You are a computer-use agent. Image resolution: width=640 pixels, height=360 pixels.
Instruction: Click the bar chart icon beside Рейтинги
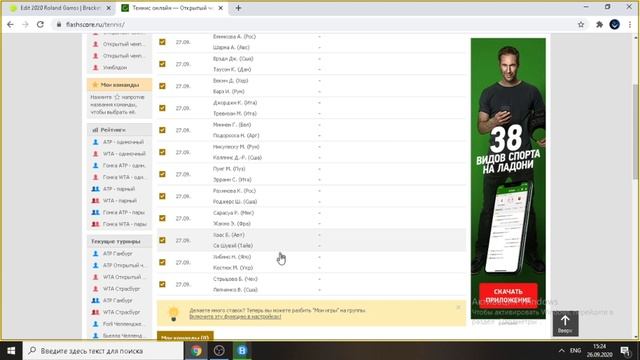point(95,130)
